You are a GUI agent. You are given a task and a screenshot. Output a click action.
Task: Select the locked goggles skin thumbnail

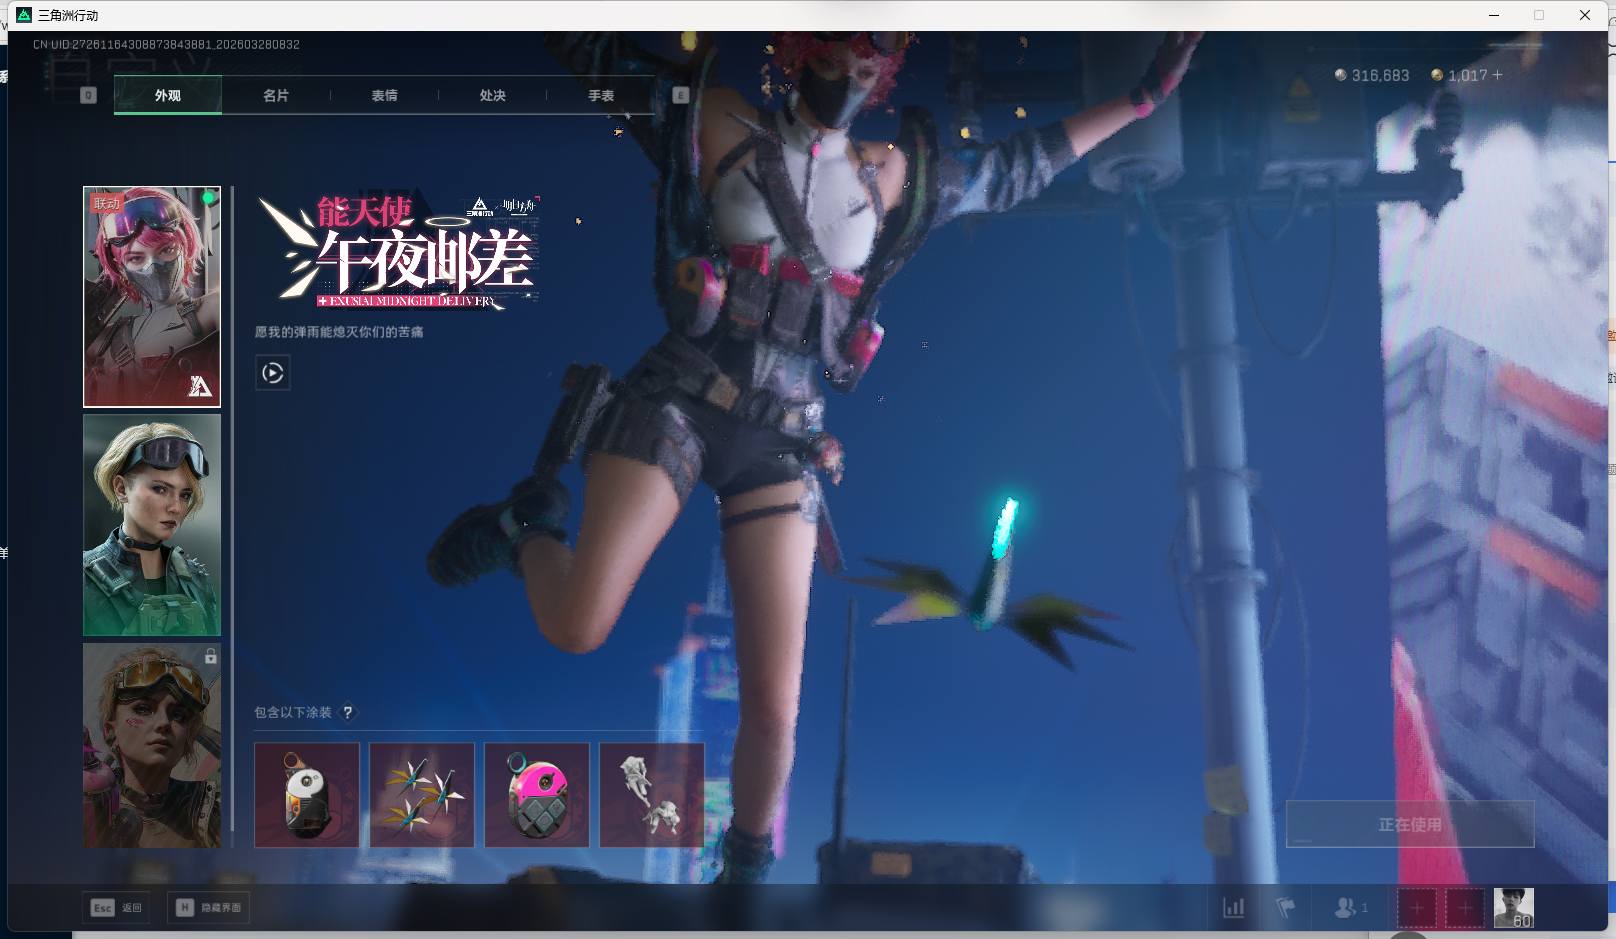point(152,745)
